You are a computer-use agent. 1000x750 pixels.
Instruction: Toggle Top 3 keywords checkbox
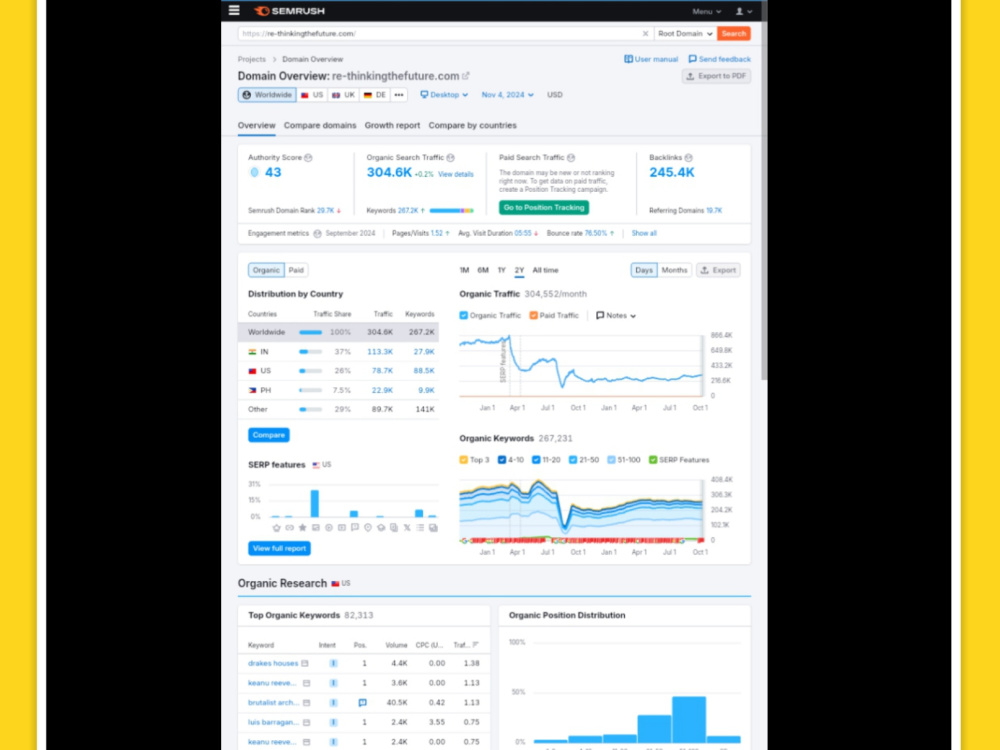(x=464, y=460)
